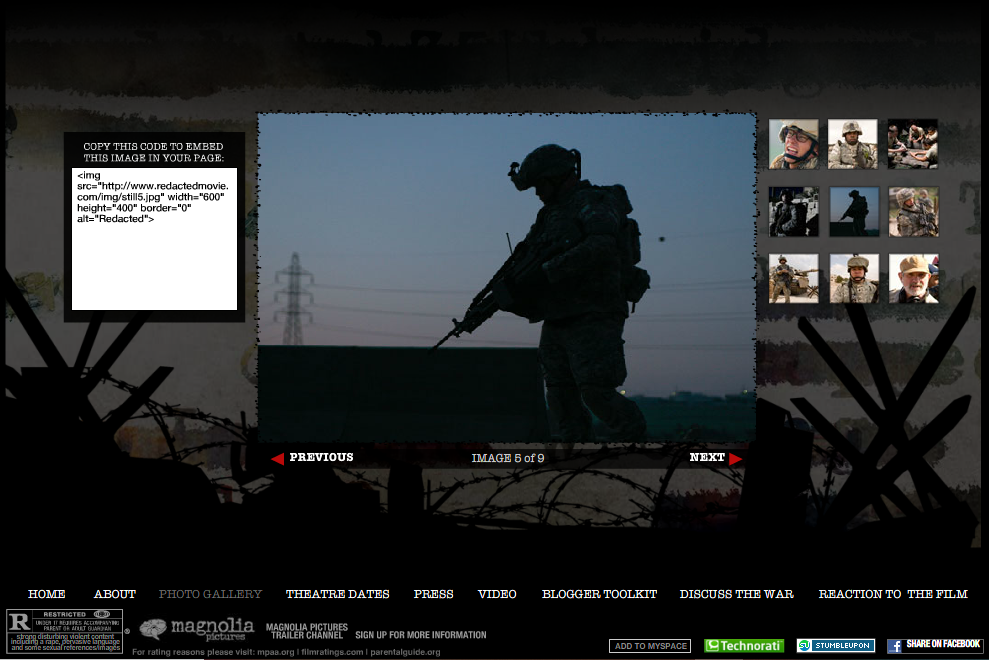The width and height of the screenshot is (989, 660).
Task: Open the Blogger Toolkit page
Action: pyautogui.click(x=599, y=594)
